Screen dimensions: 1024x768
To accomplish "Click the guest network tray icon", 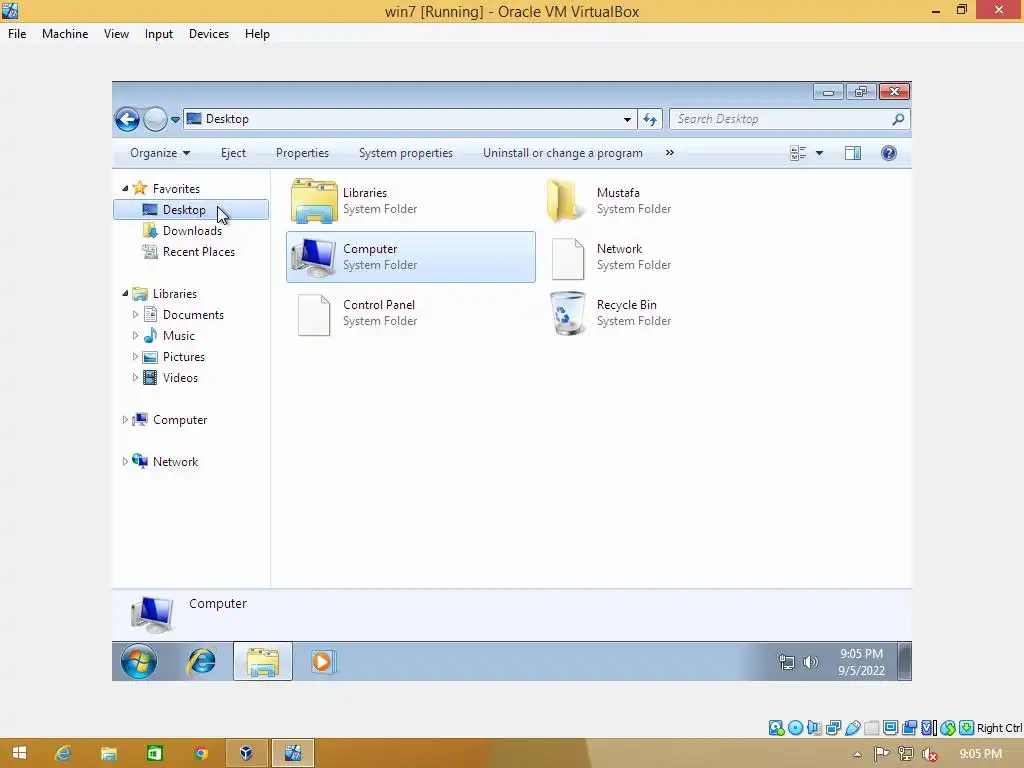I will pos(787,662).
